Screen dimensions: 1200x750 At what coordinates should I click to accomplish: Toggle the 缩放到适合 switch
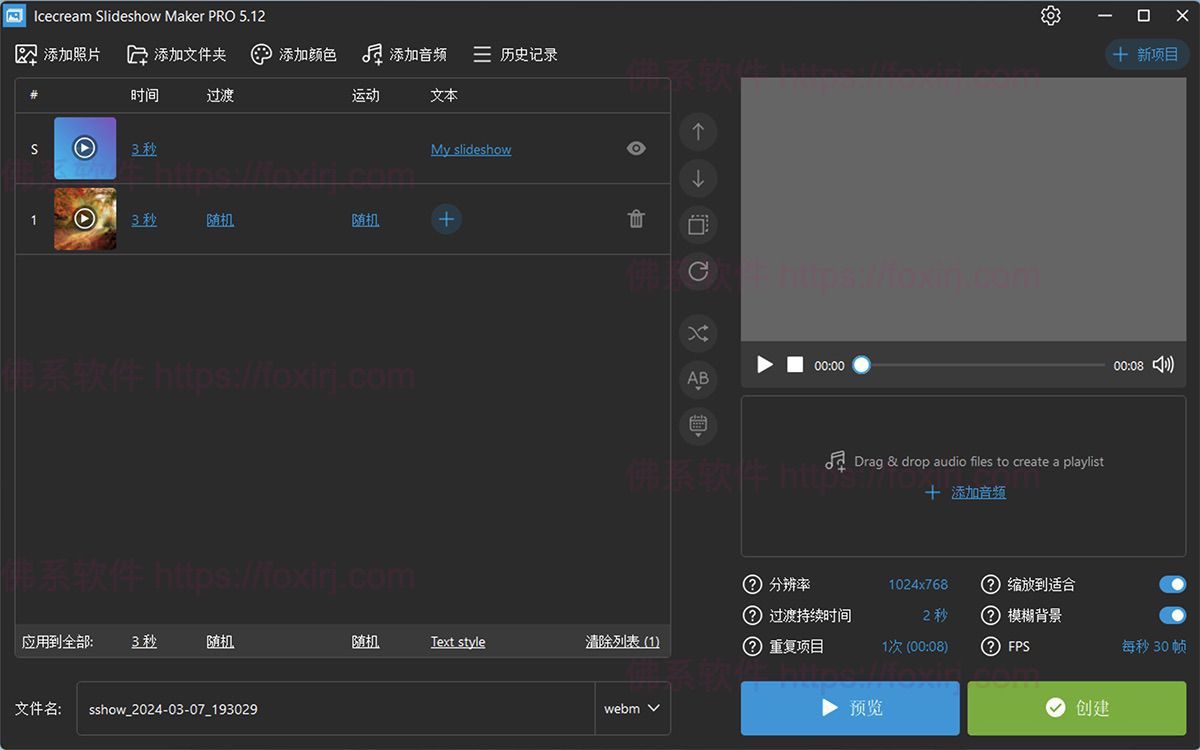point(1172,584)
